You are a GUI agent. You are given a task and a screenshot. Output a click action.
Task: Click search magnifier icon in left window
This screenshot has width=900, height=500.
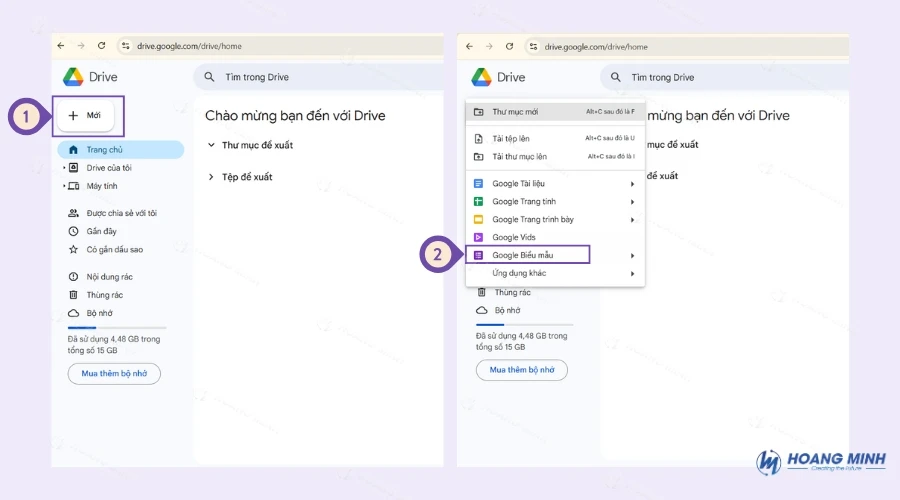tap(210, 77)
